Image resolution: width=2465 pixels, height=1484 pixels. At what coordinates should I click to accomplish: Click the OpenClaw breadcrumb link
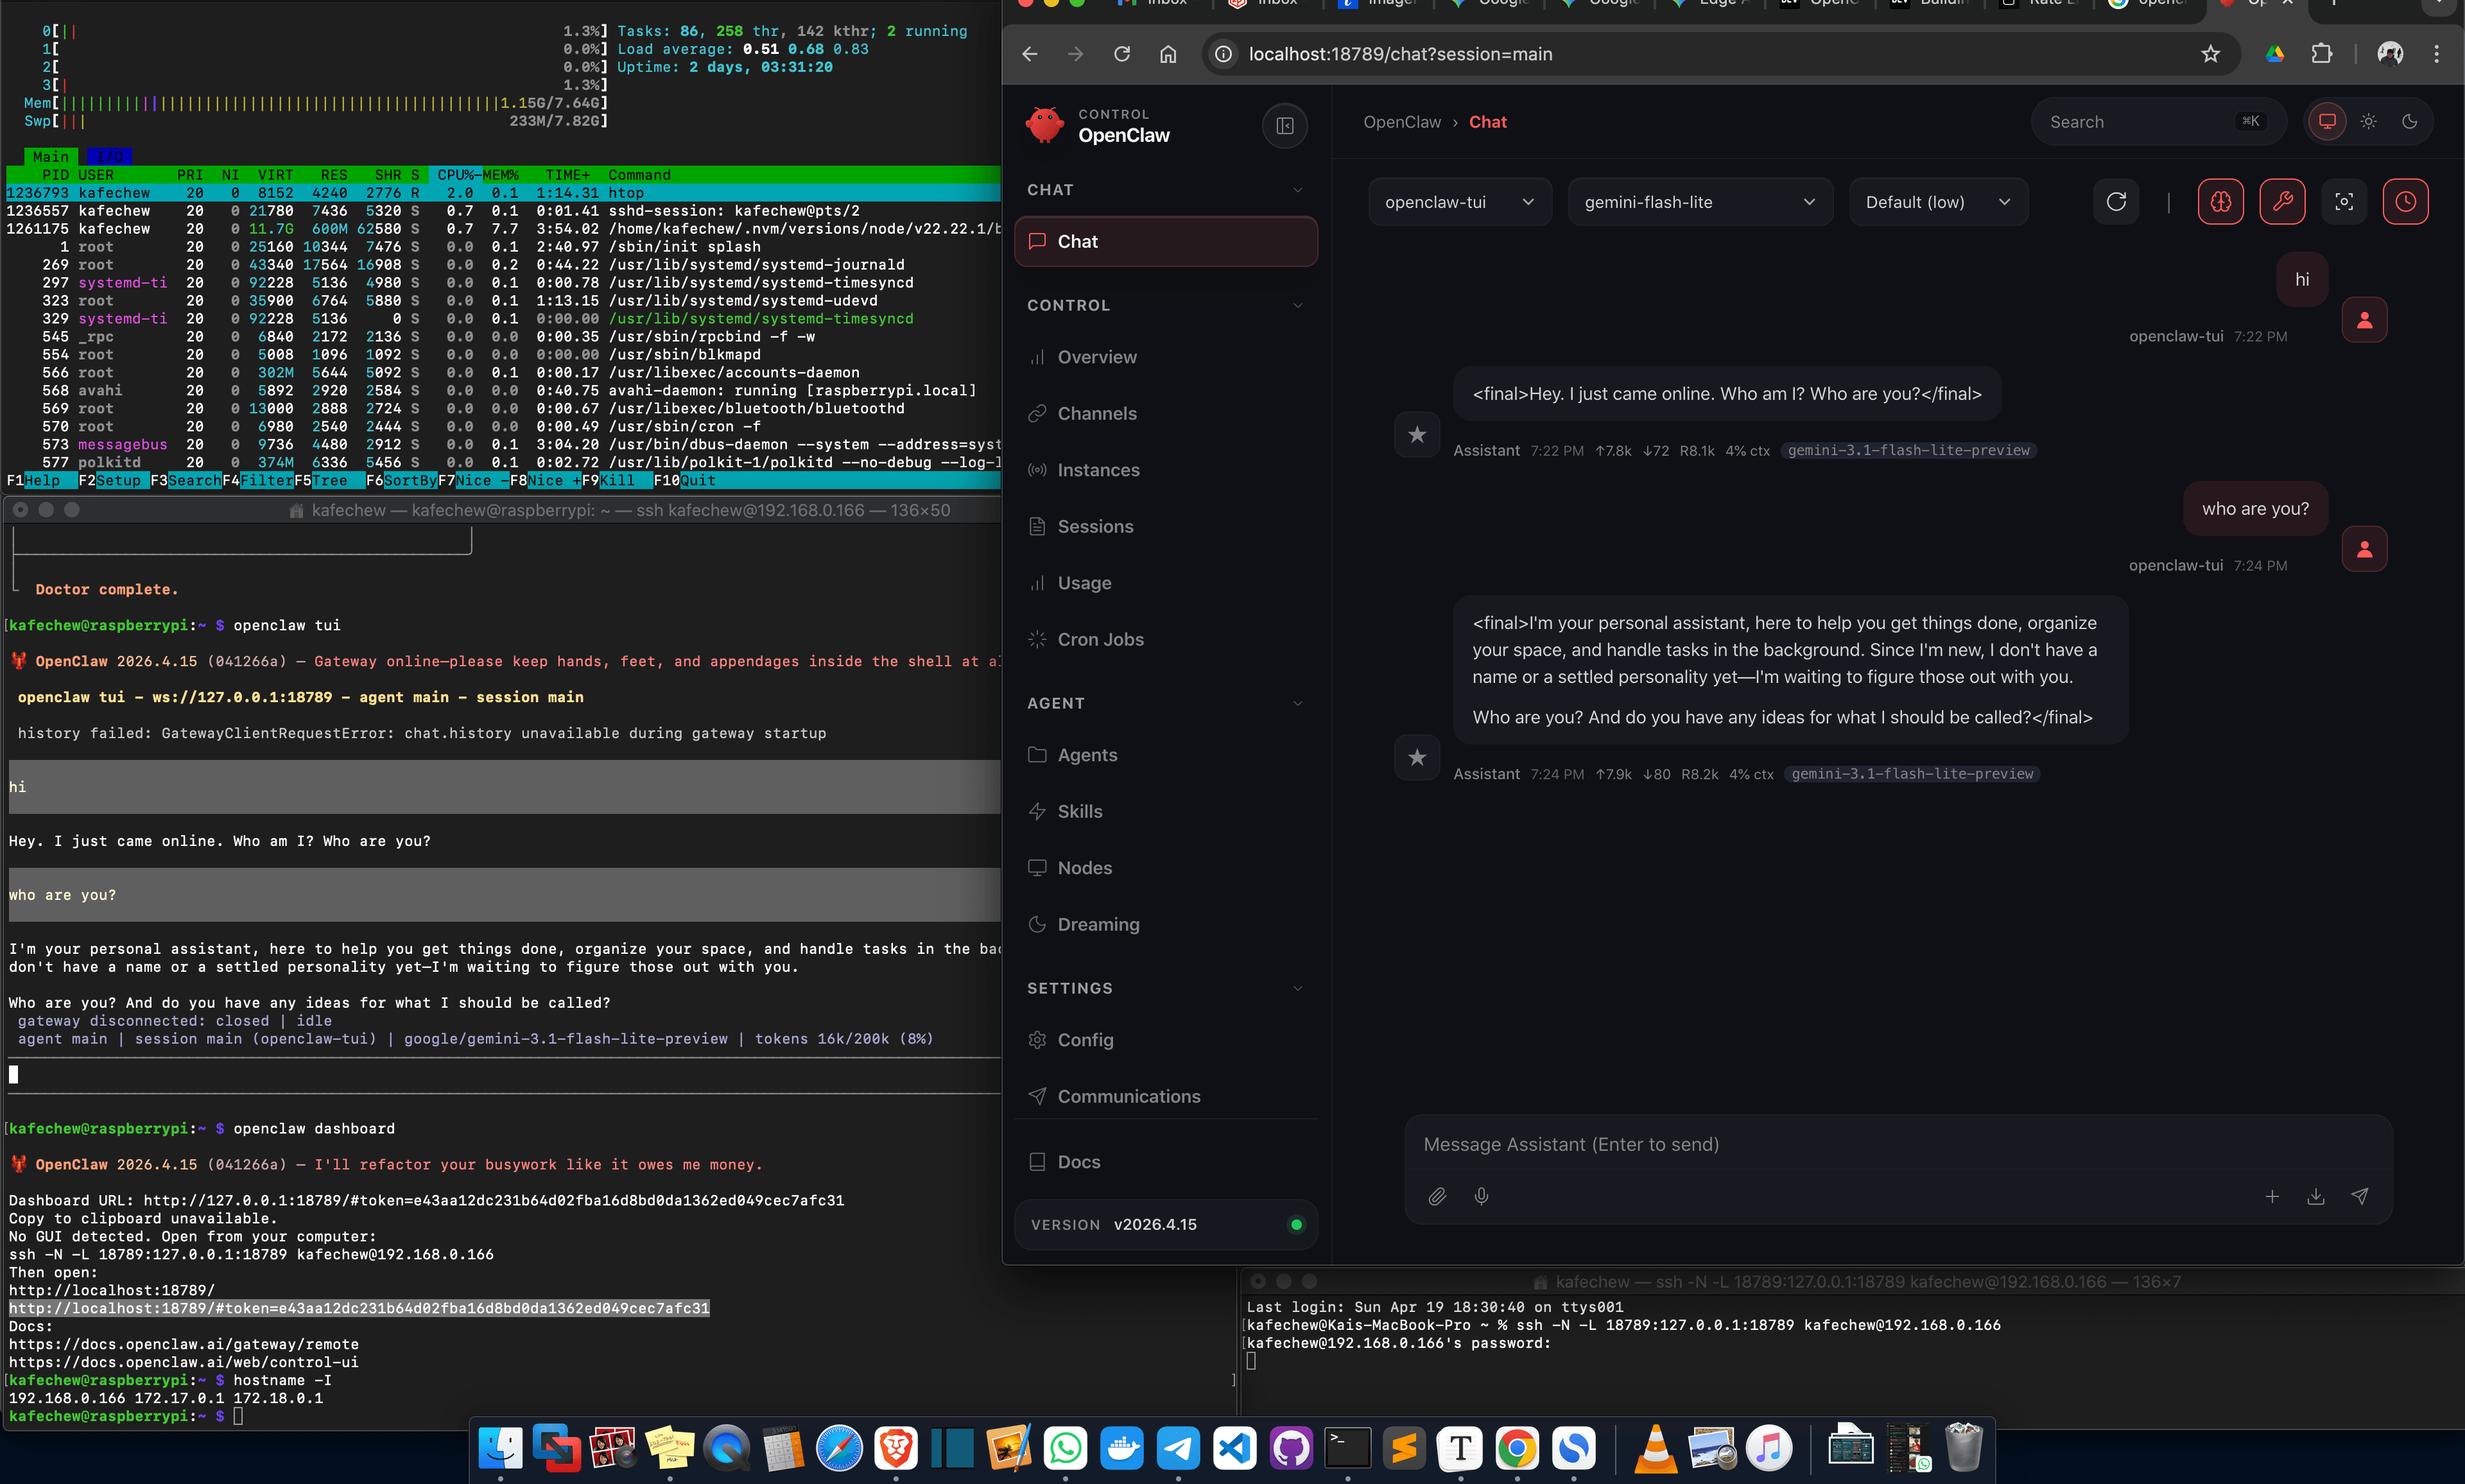coord(1402,122)
